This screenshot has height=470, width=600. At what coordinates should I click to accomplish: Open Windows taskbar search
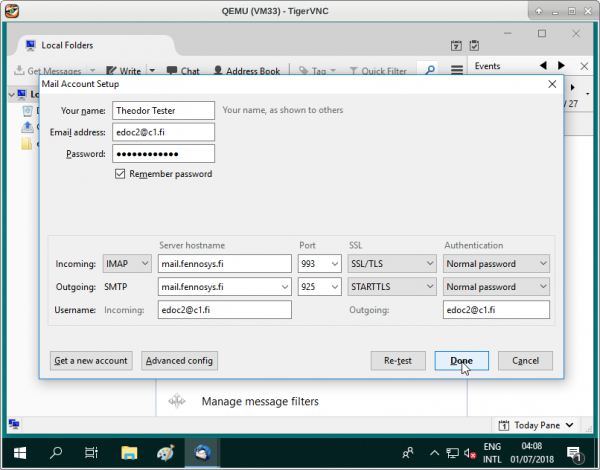tap(56, 453)
